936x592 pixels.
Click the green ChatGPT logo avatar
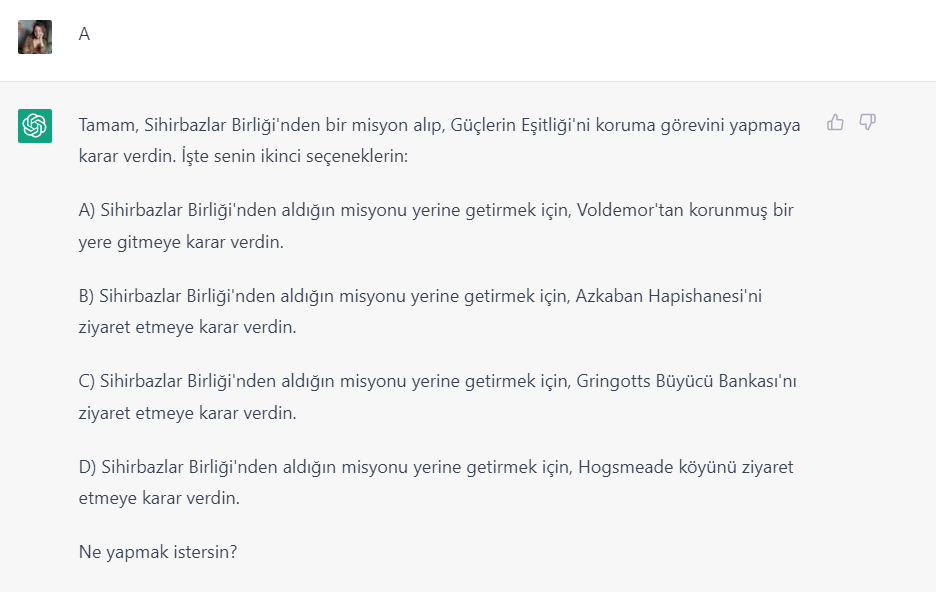[35, 126]
